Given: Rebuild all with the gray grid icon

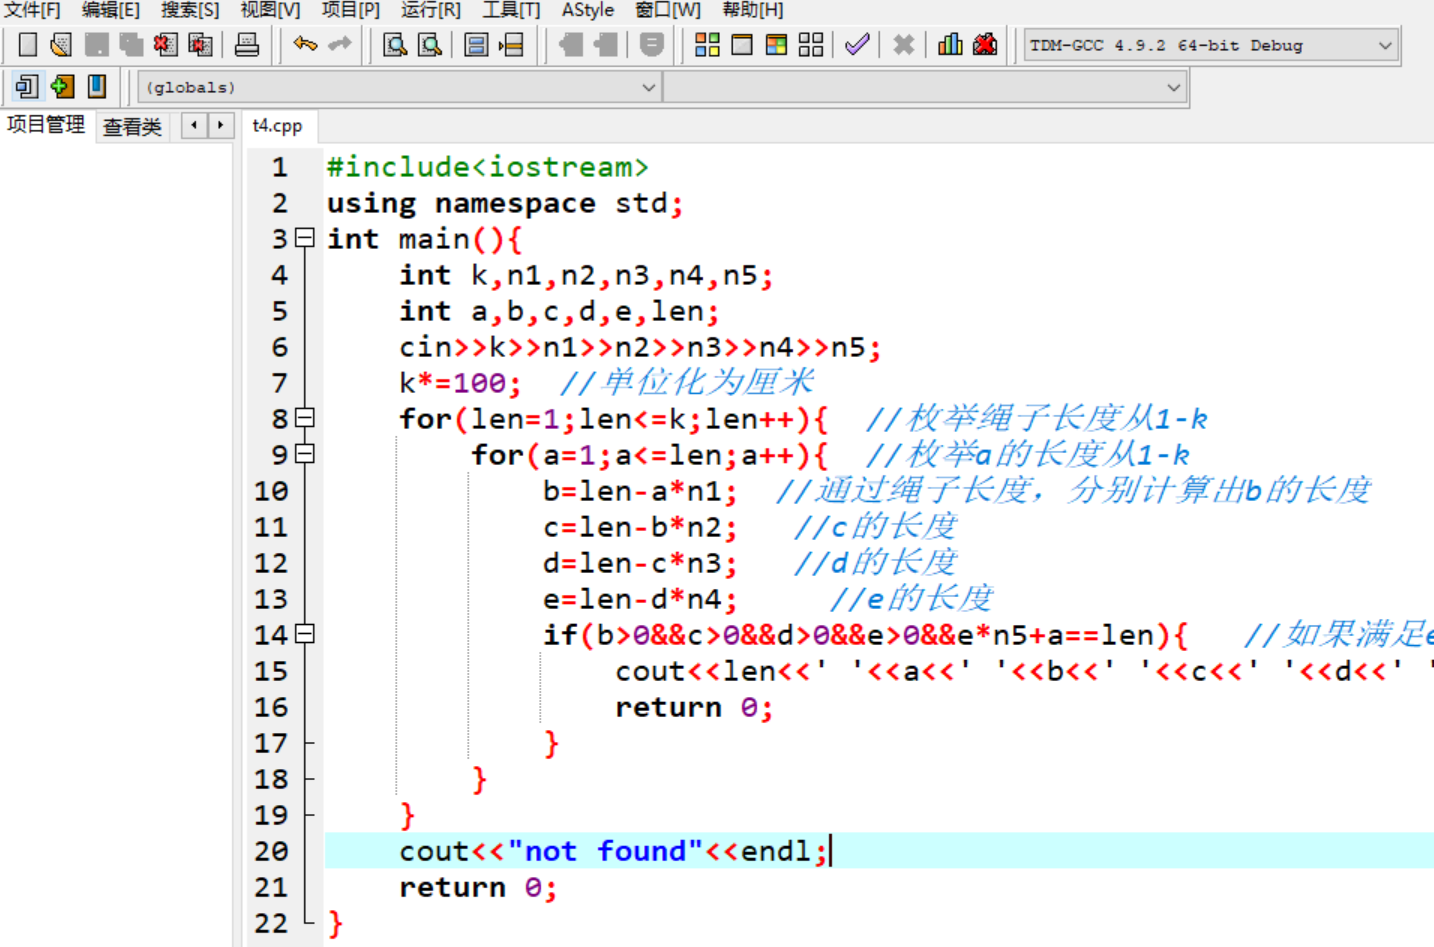Looking at the screenshot, I should pos(811,45).
